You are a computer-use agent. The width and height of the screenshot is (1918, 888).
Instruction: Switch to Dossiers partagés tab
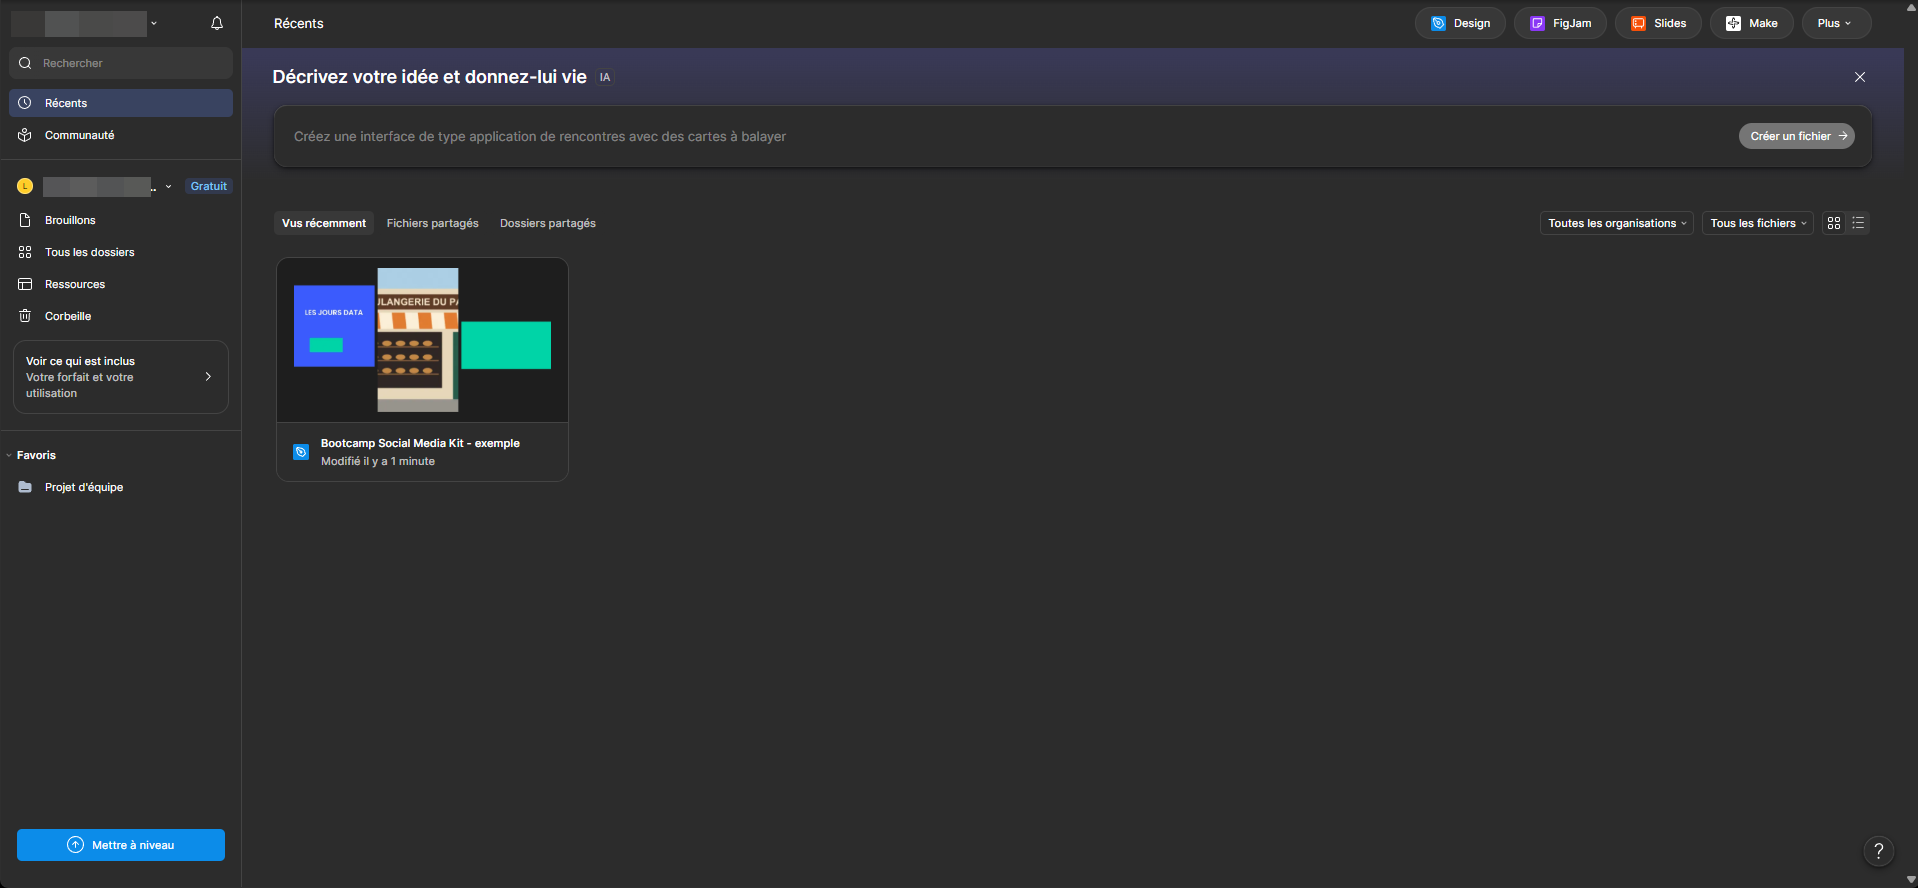548,223
